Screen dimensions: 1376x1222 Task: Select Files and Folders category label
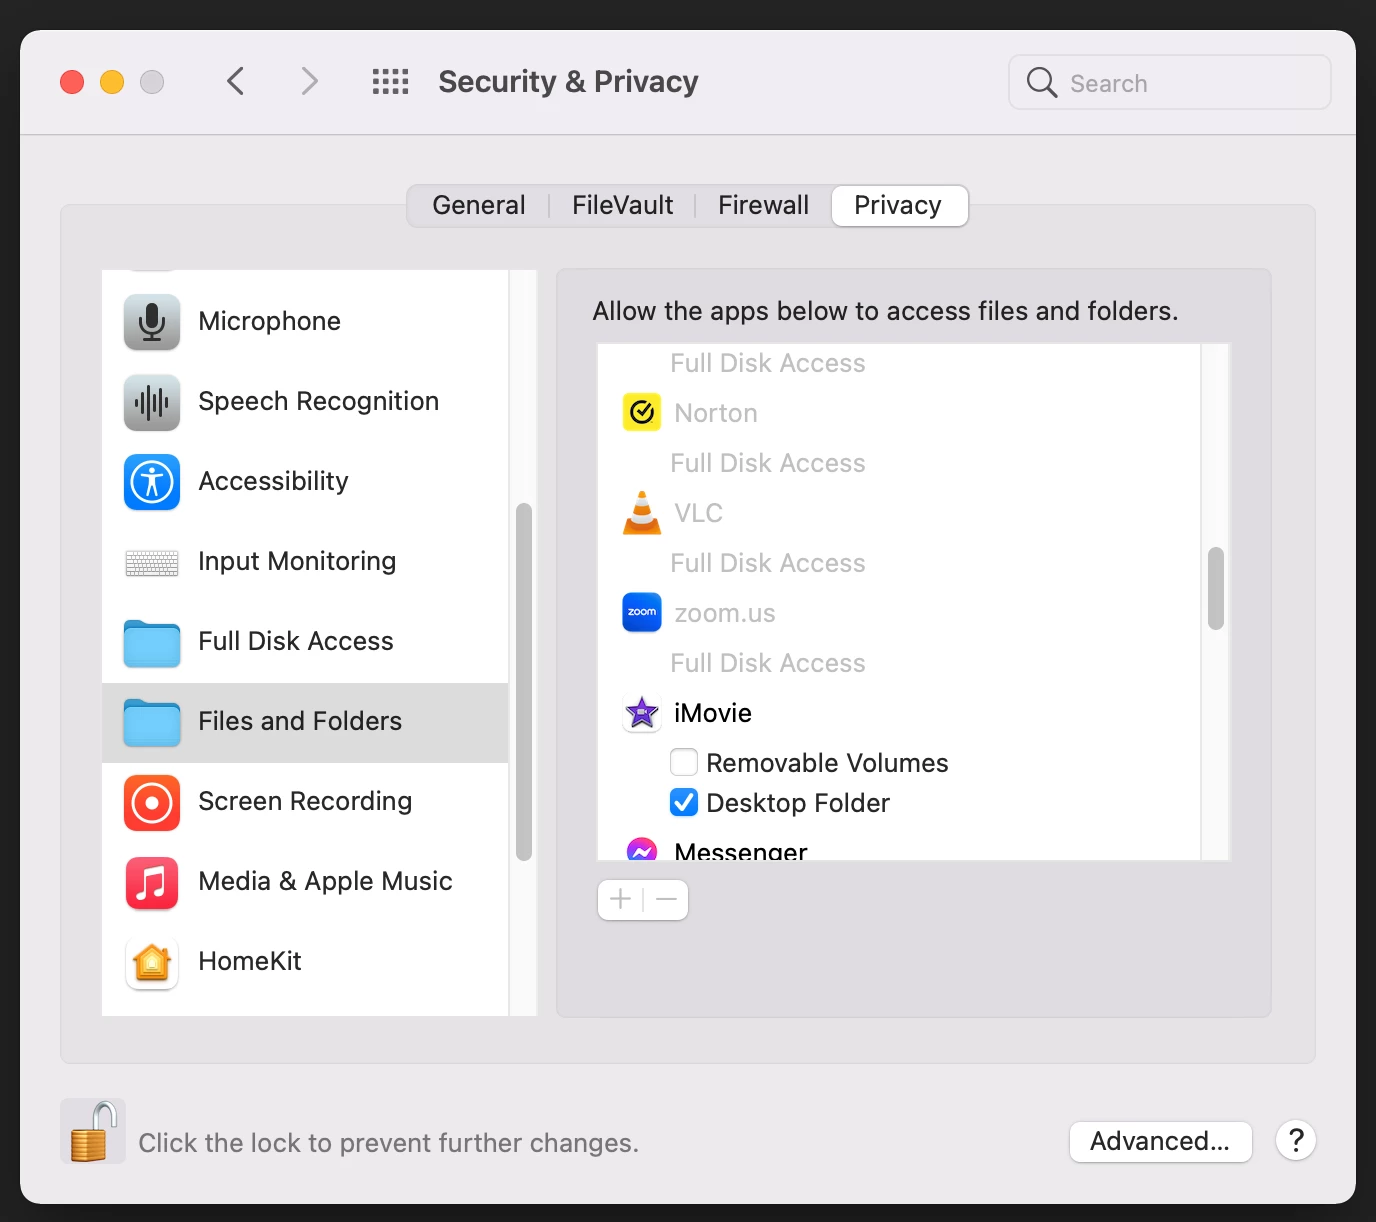click(300, 721)
